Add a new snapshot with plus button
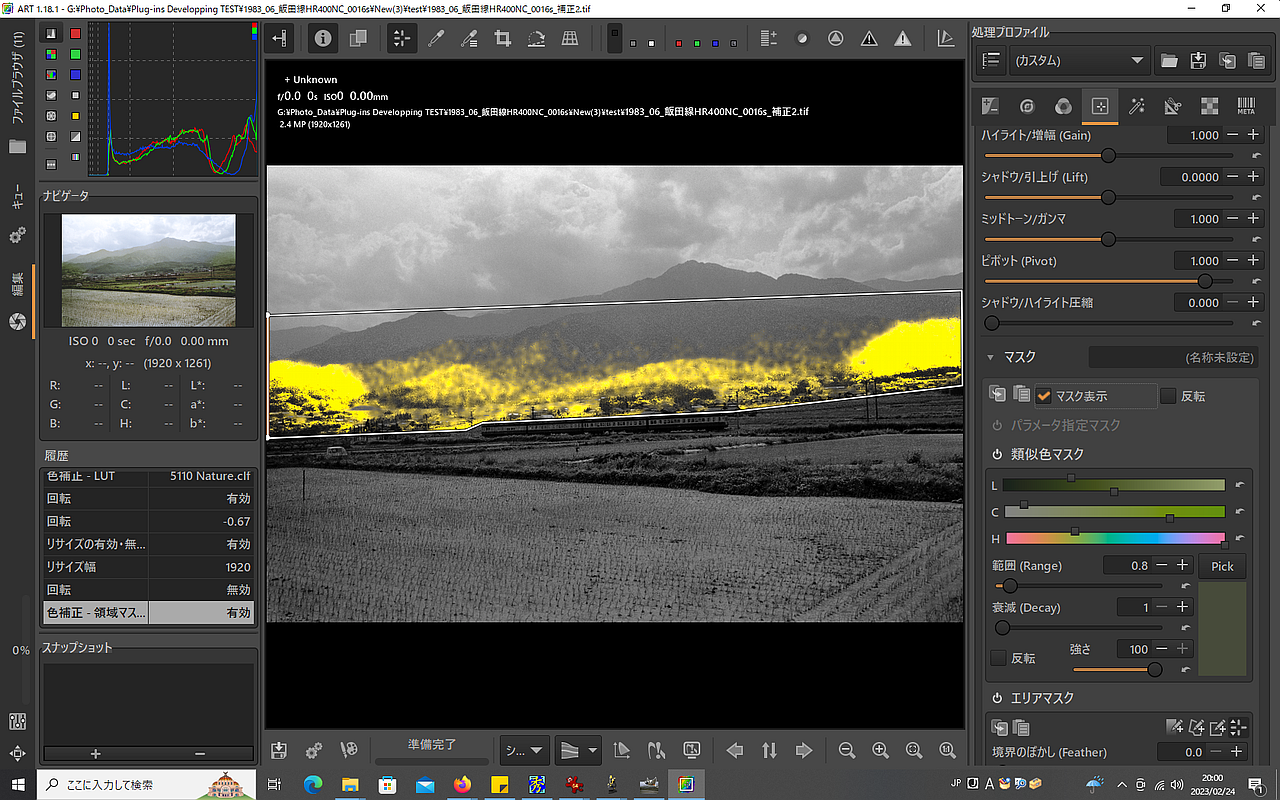Viewport: 1280px width, 800px height. (96, 753)
